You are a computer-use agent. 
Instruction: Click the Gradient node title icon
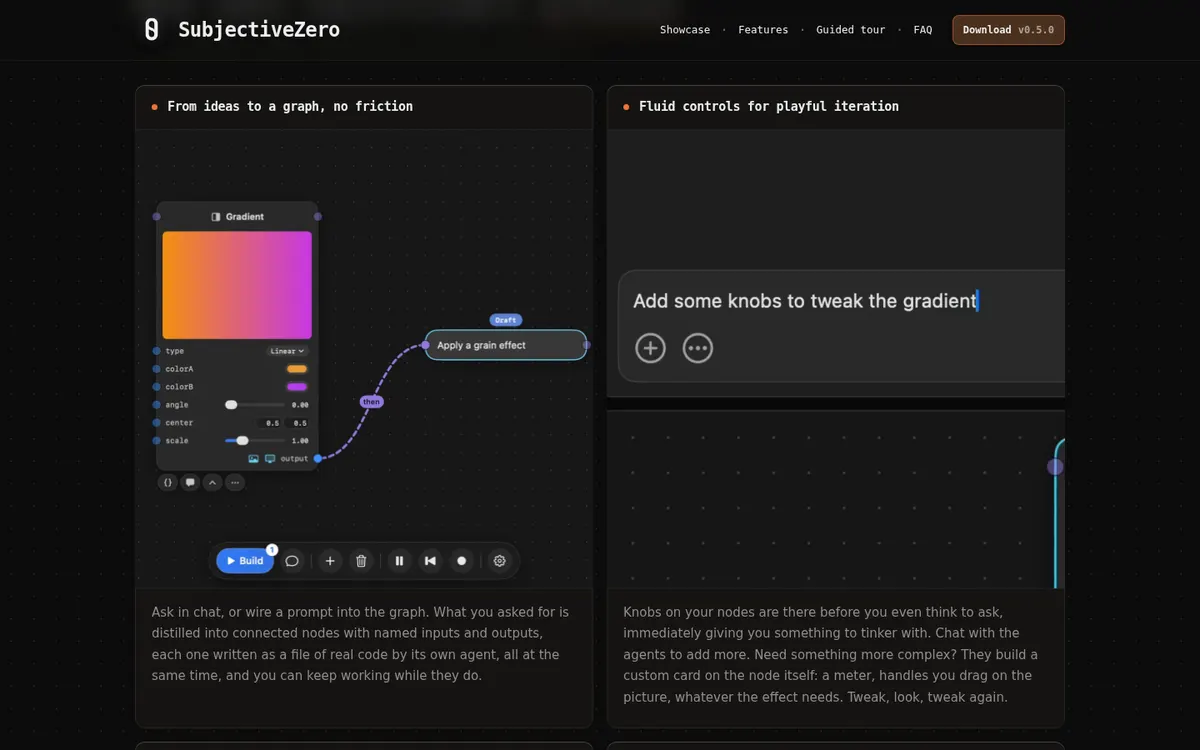pyautogui.click(x=216, y=217)
